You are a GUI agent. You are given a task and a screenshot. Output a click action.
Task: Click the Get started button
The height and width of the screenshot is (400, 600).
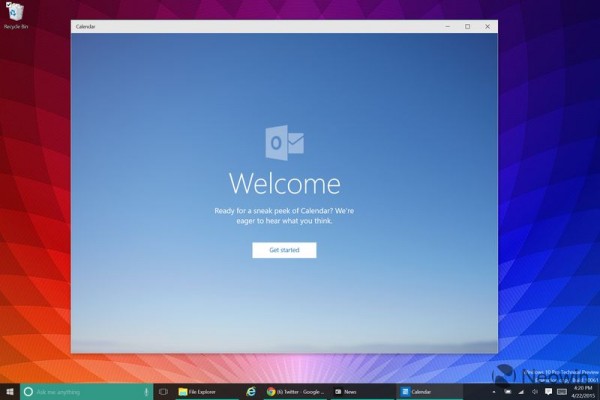click(x=284, y=250)
